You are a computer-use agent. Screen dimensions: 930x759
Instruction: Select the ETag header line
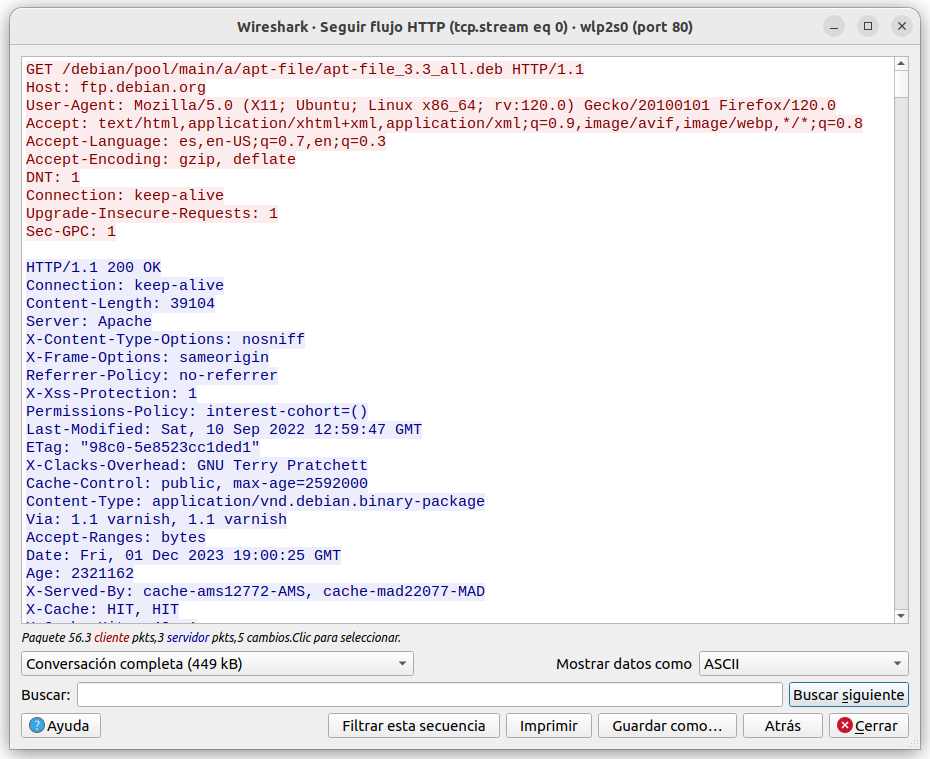(x=143, y=447)
